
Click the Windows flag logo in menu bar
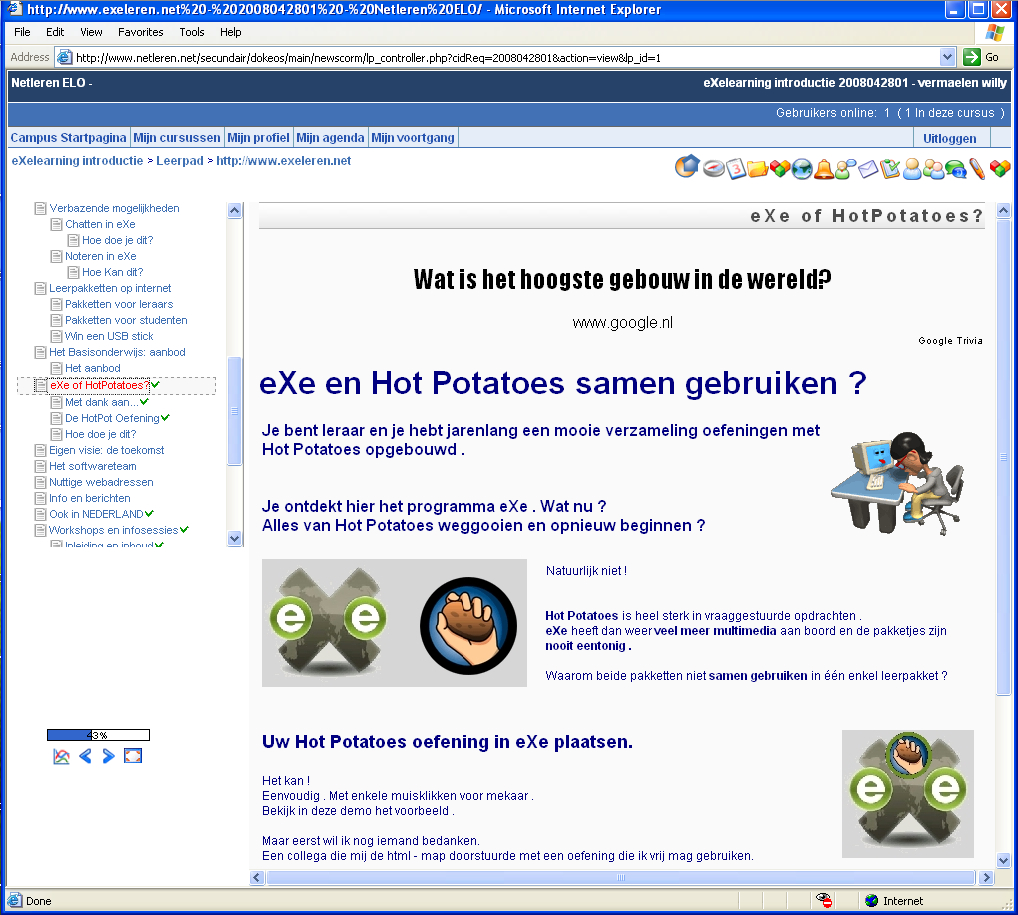point(995,32)
